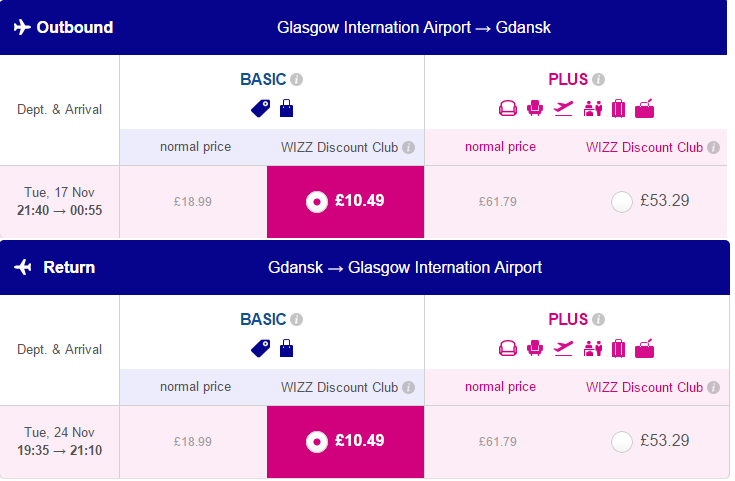Click outbound PLUS airplane takeoff icon
Viewport: 735px width, 481px height.
coord(563,108)
